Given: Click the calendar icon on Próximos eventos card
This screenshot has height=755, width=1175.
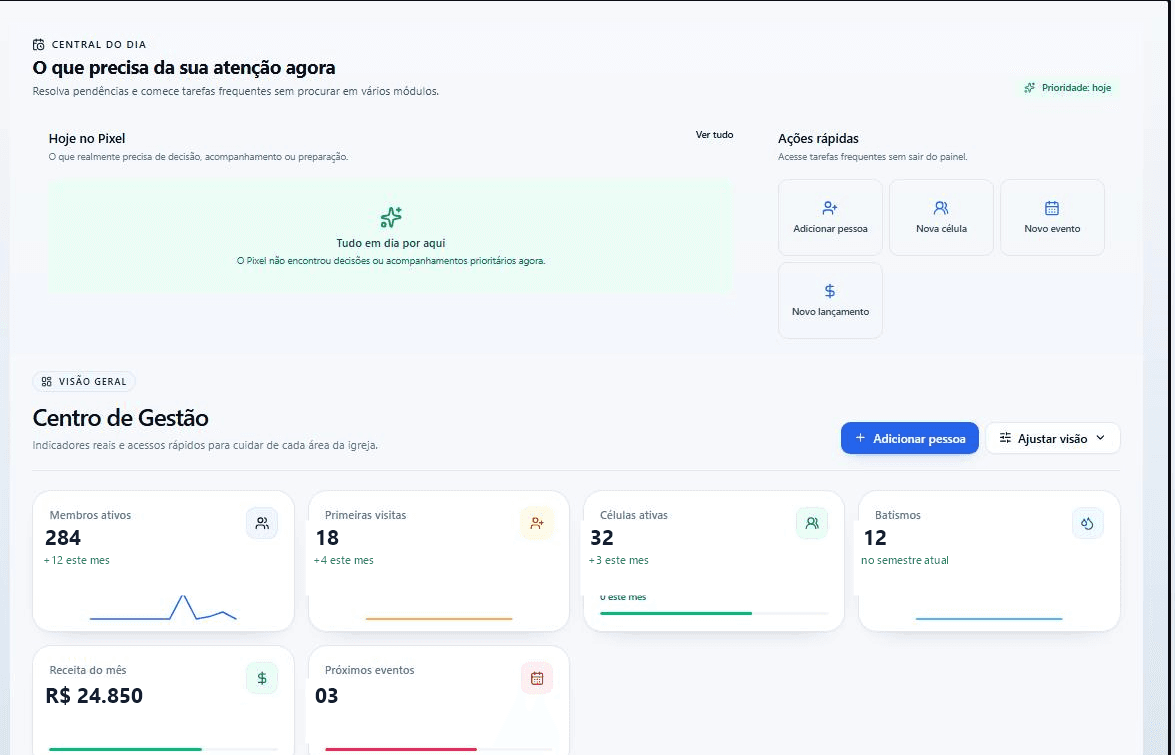Looking at the screenshot, I should (x=537, y=679).
